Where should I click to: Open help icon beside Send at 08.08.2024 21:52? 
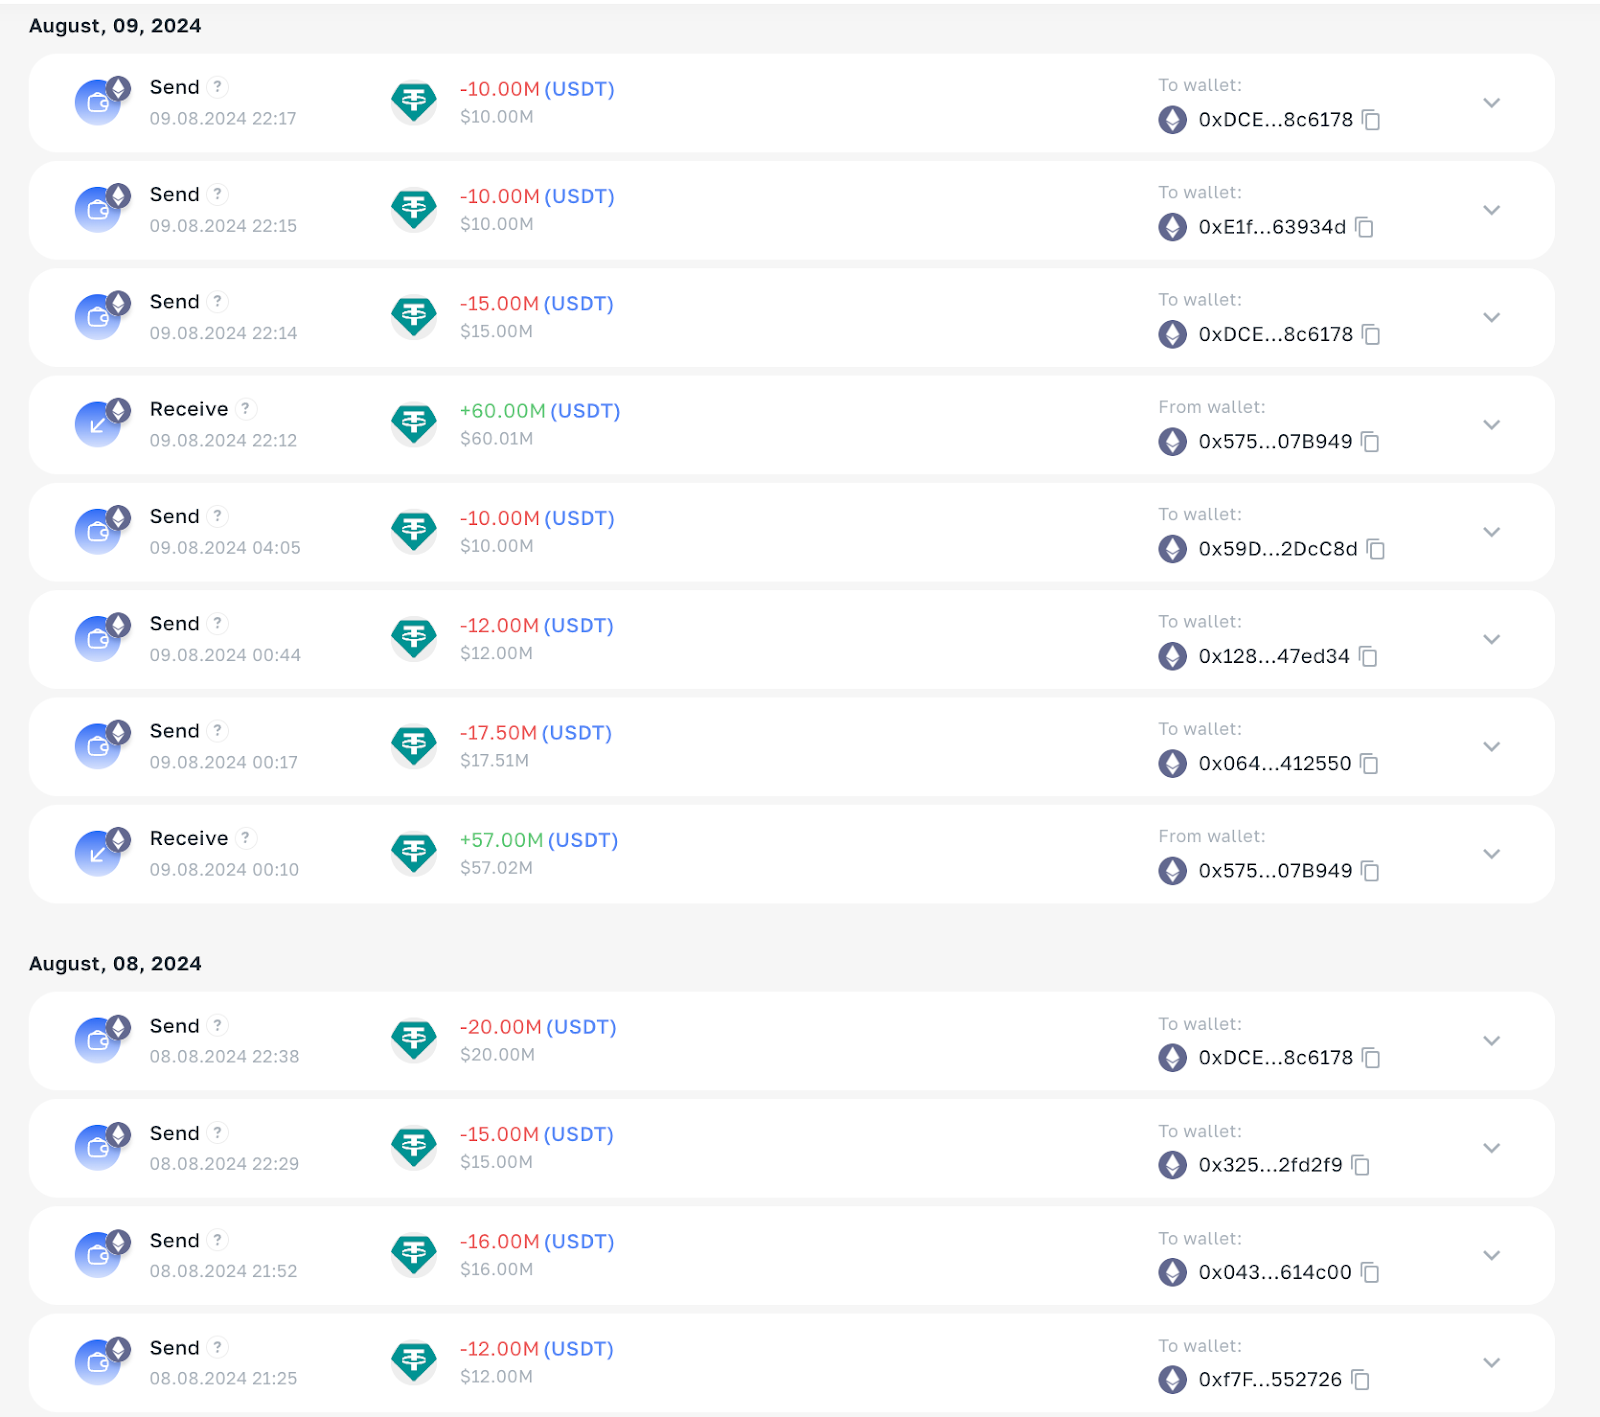[x=218, y=1240]
